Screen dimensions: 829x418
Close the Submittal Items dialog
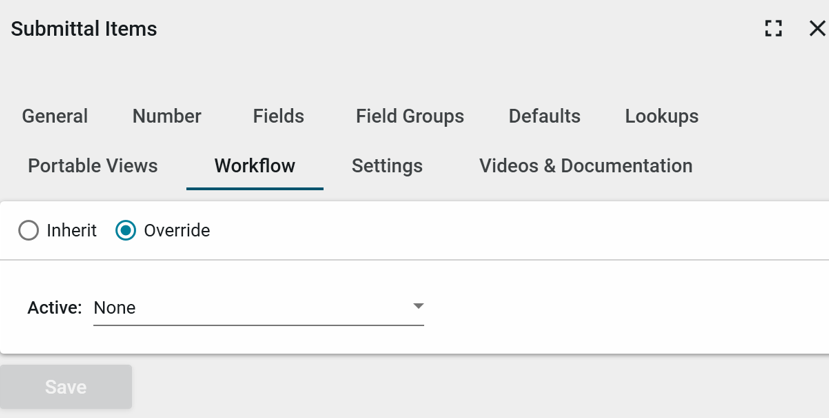coord(817,29)
